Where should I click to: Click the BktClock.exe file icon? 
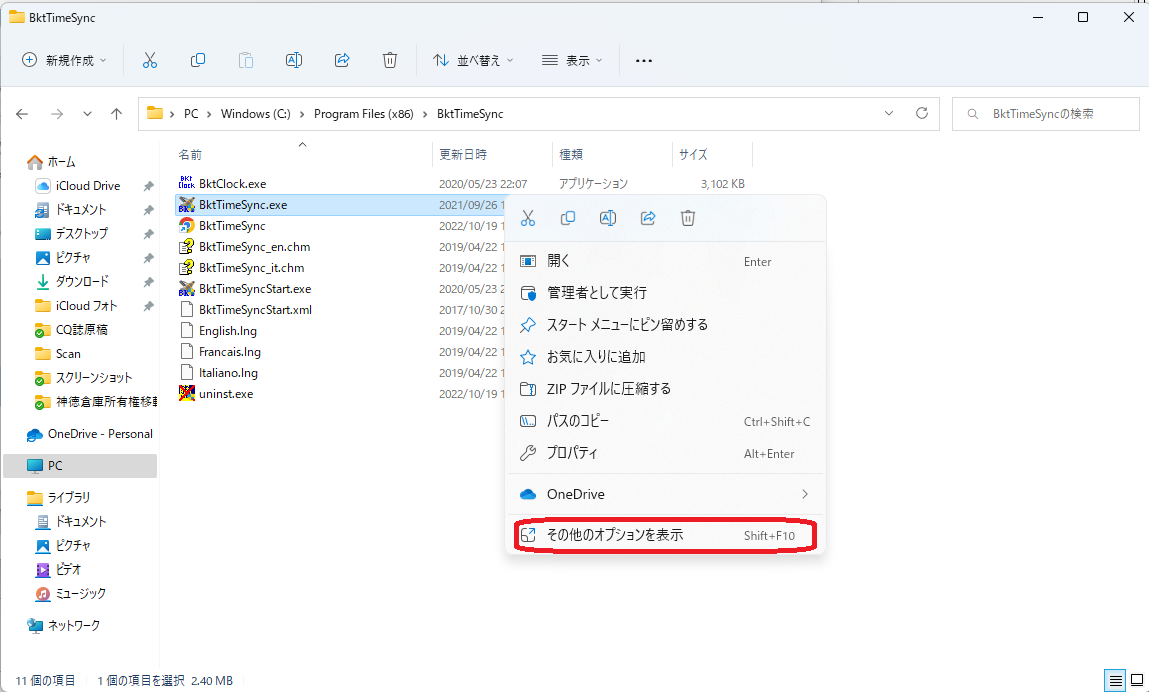click(187, 183)
